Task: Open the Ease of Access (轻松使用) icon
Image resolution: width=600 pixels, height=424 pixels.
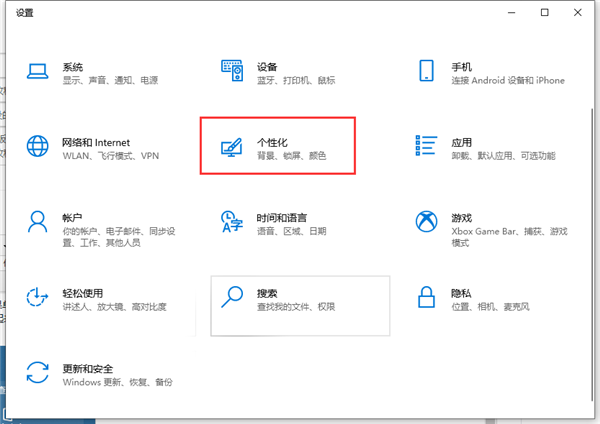Action: point(38,297)
